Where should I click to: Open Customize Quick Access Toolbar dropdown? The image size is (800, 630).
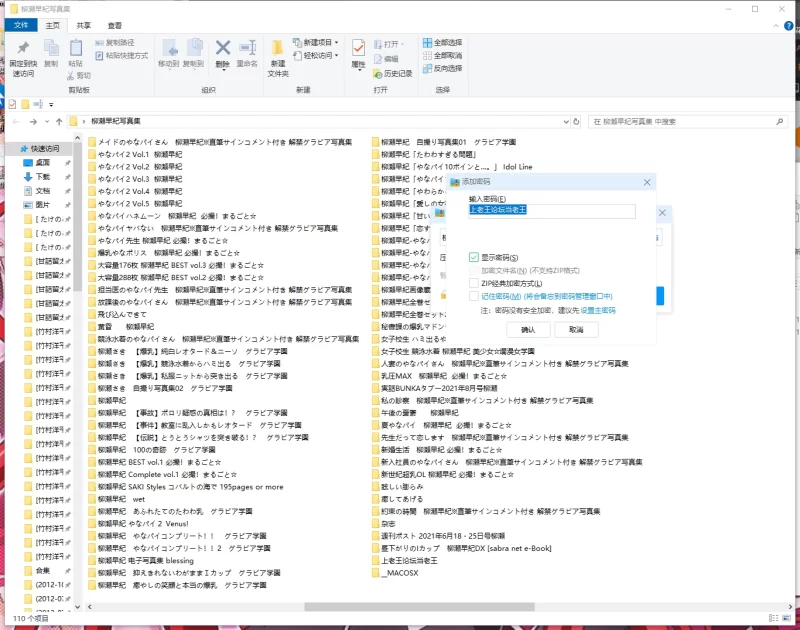tap(51, 105)
